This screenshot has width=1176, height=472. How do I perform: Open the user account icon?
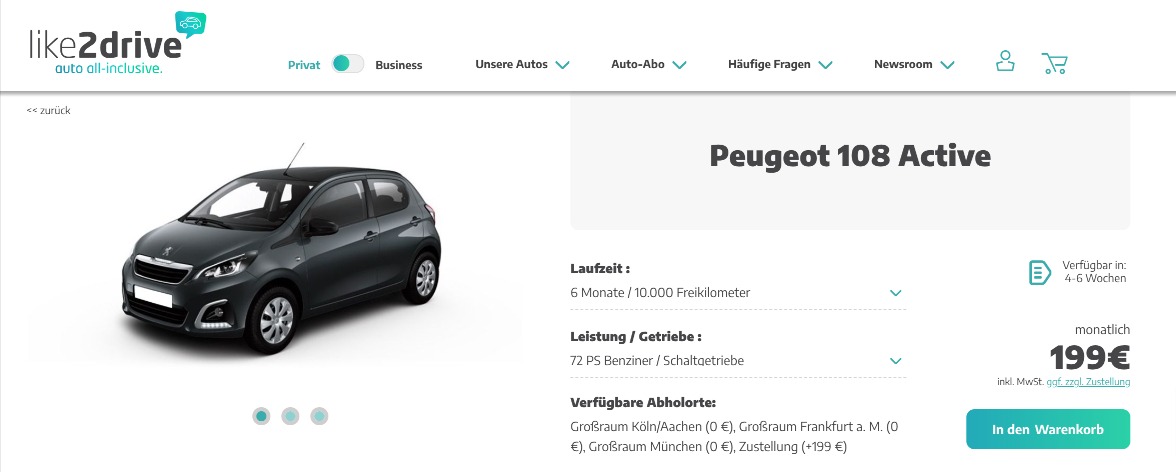point(1005,62)
